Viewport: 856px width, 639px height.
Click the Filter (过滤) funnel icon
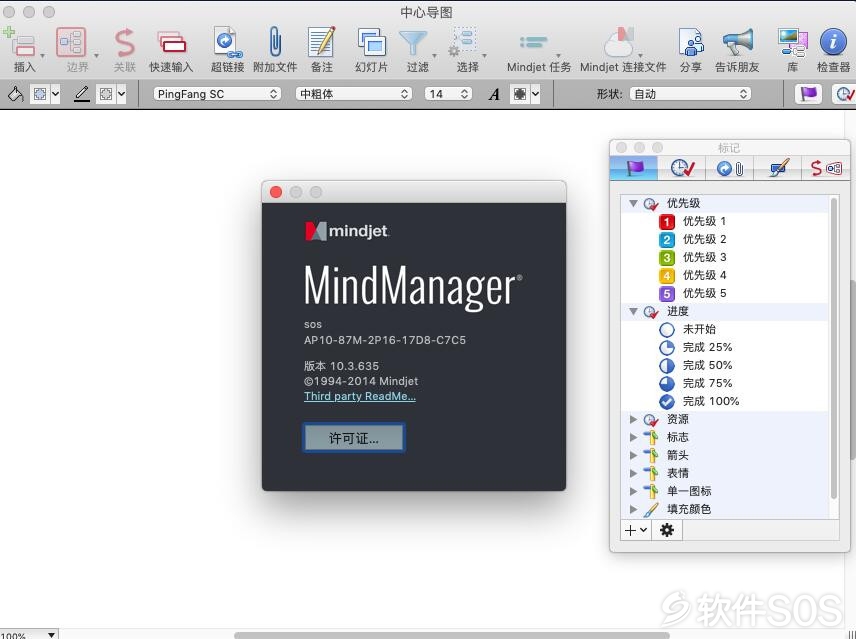tap(413, 43)
